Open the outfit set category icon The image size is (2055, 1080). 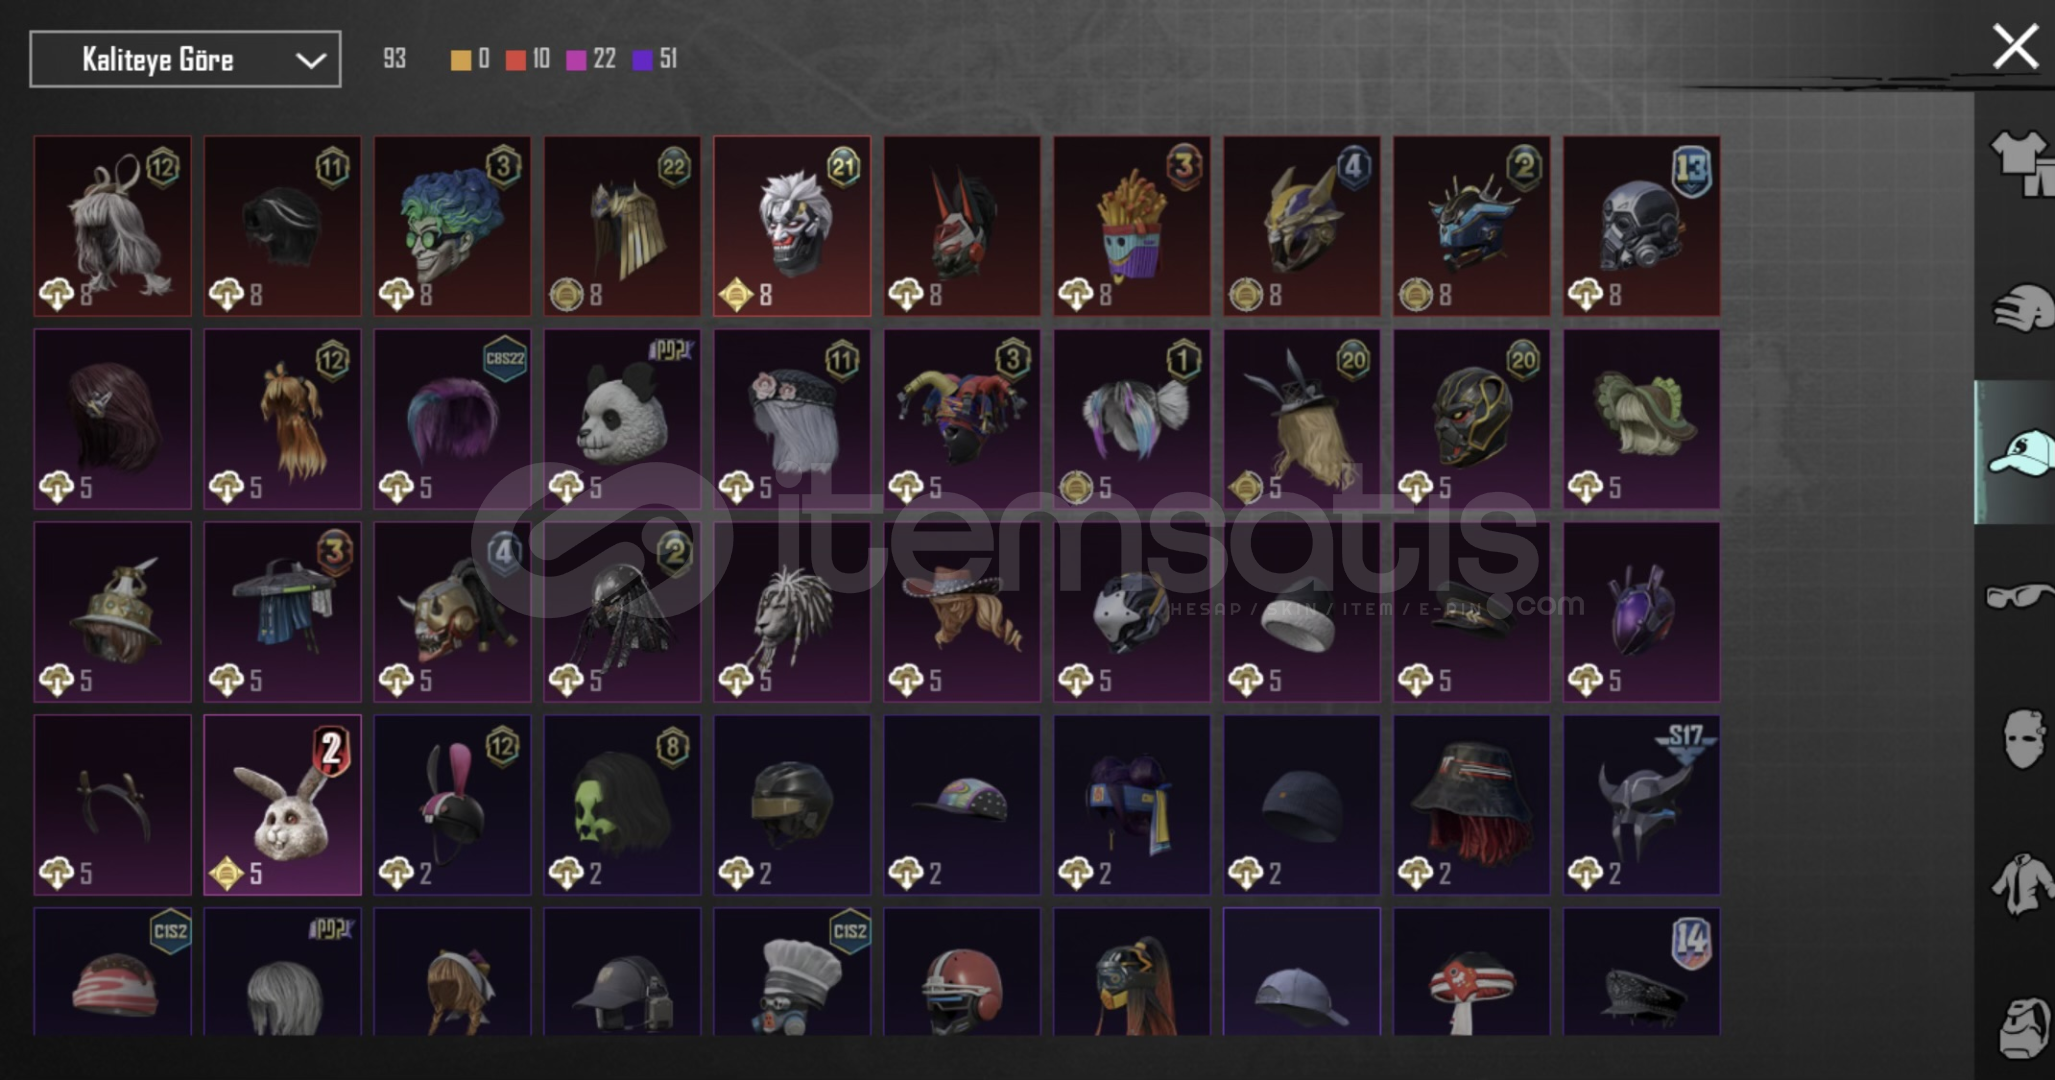tap(2022, 164)
